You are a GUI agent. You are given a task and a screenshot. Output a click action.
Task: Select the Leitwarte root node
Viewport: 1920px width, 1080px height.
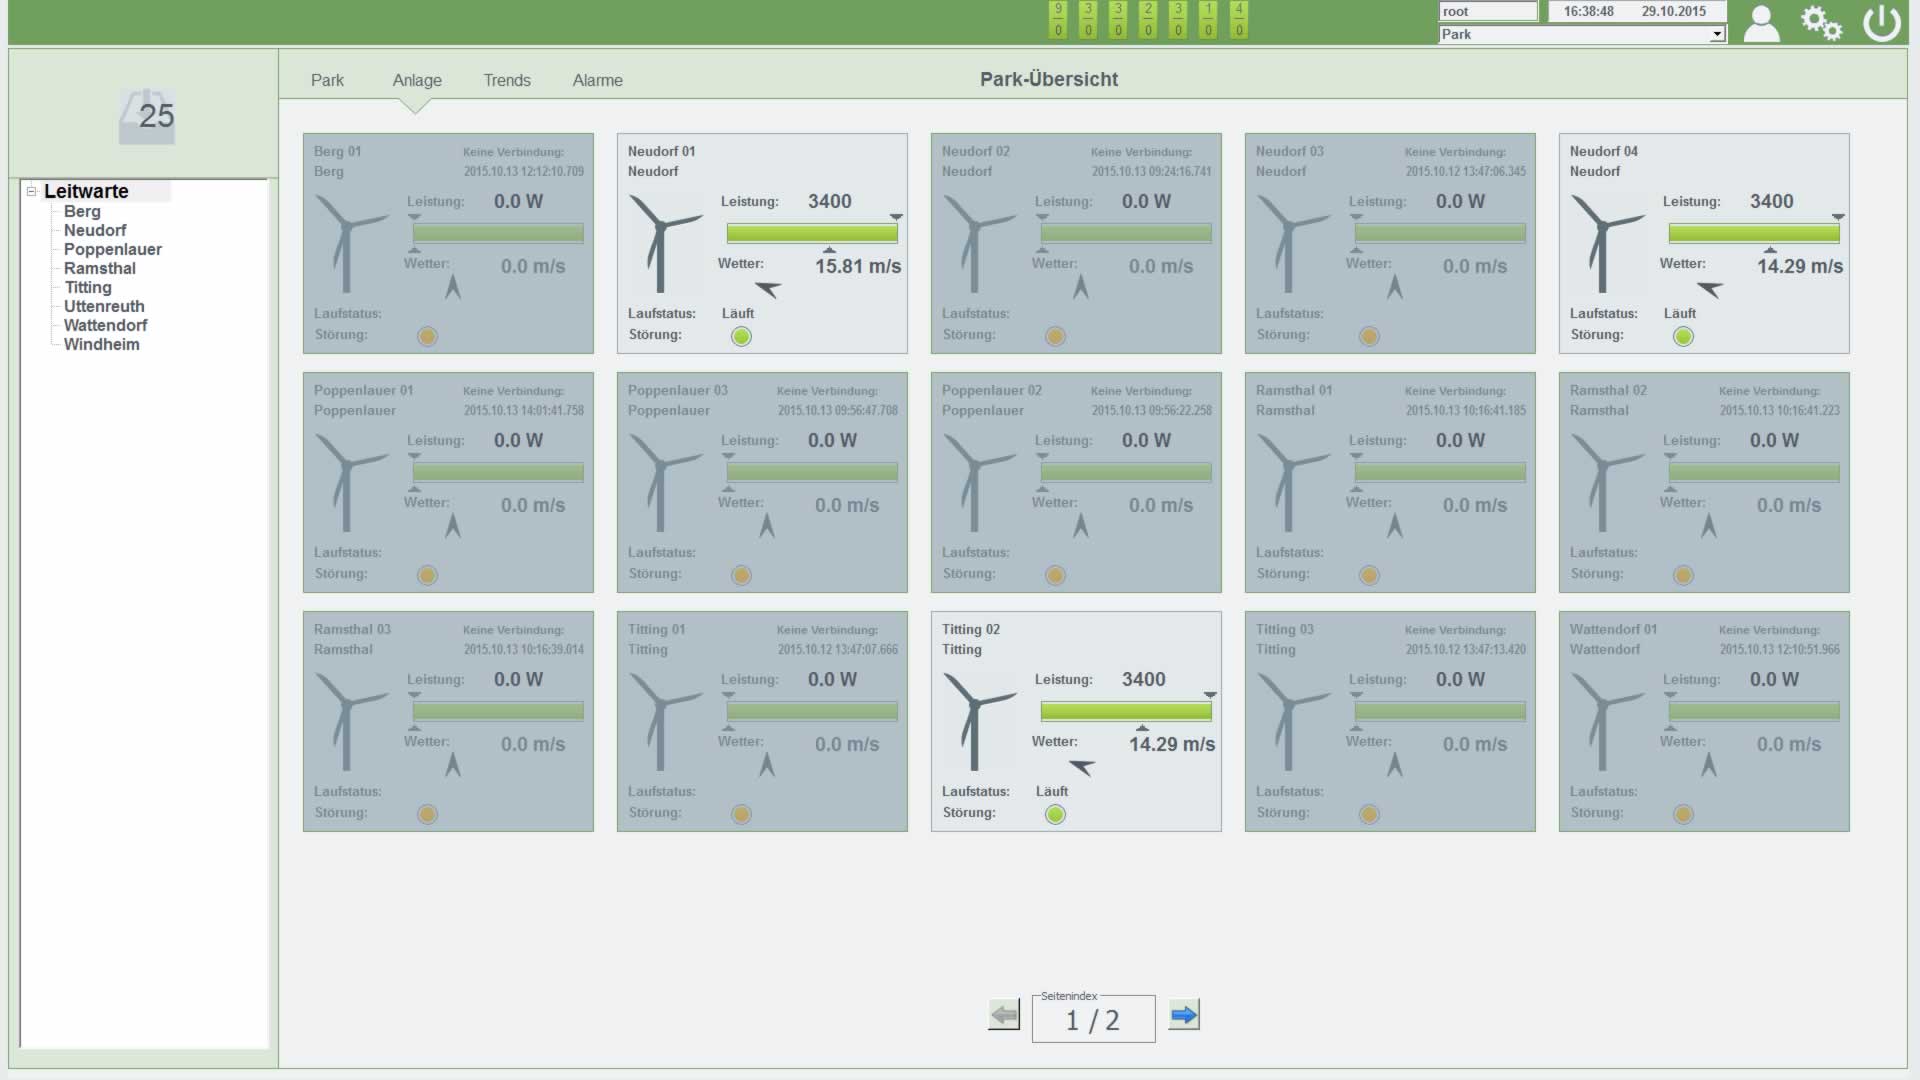pos(86,191)
